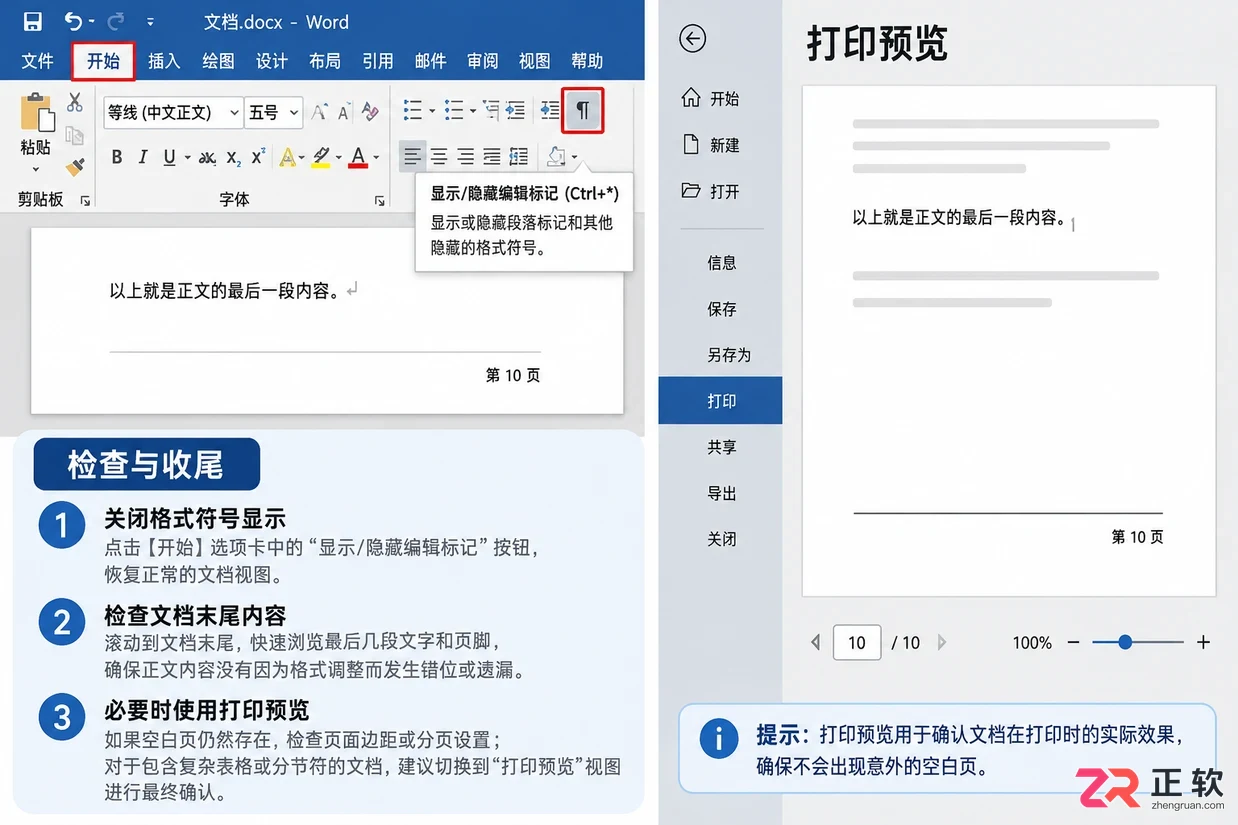Switch to the 视图 tab
Viewport: 1238px width, 825px height.
click(535, 61)
